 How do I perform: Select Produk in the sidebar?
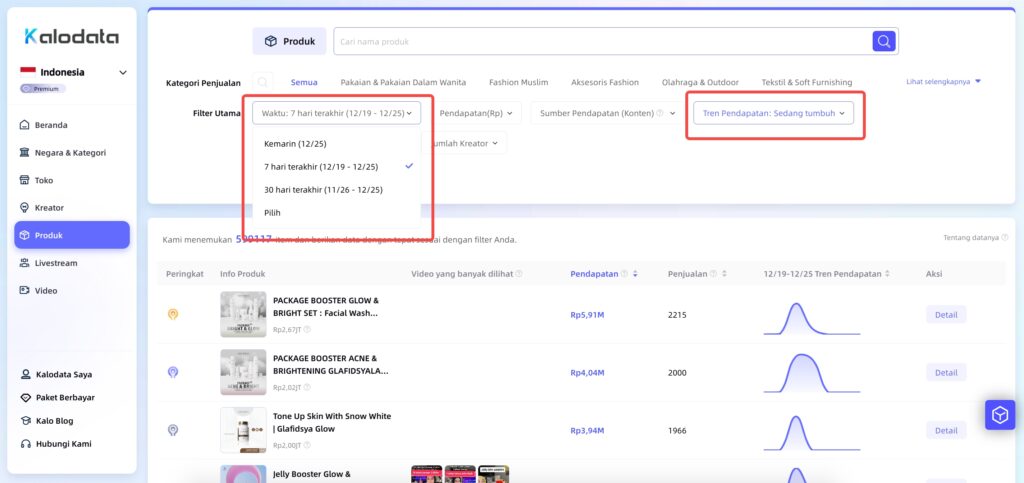click(72, 235)
